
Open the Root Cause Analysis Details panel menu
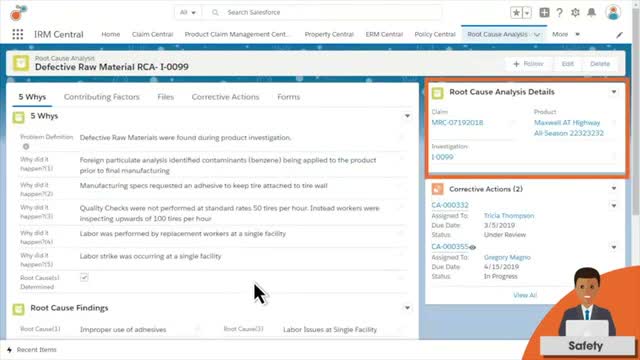point(614,92)
